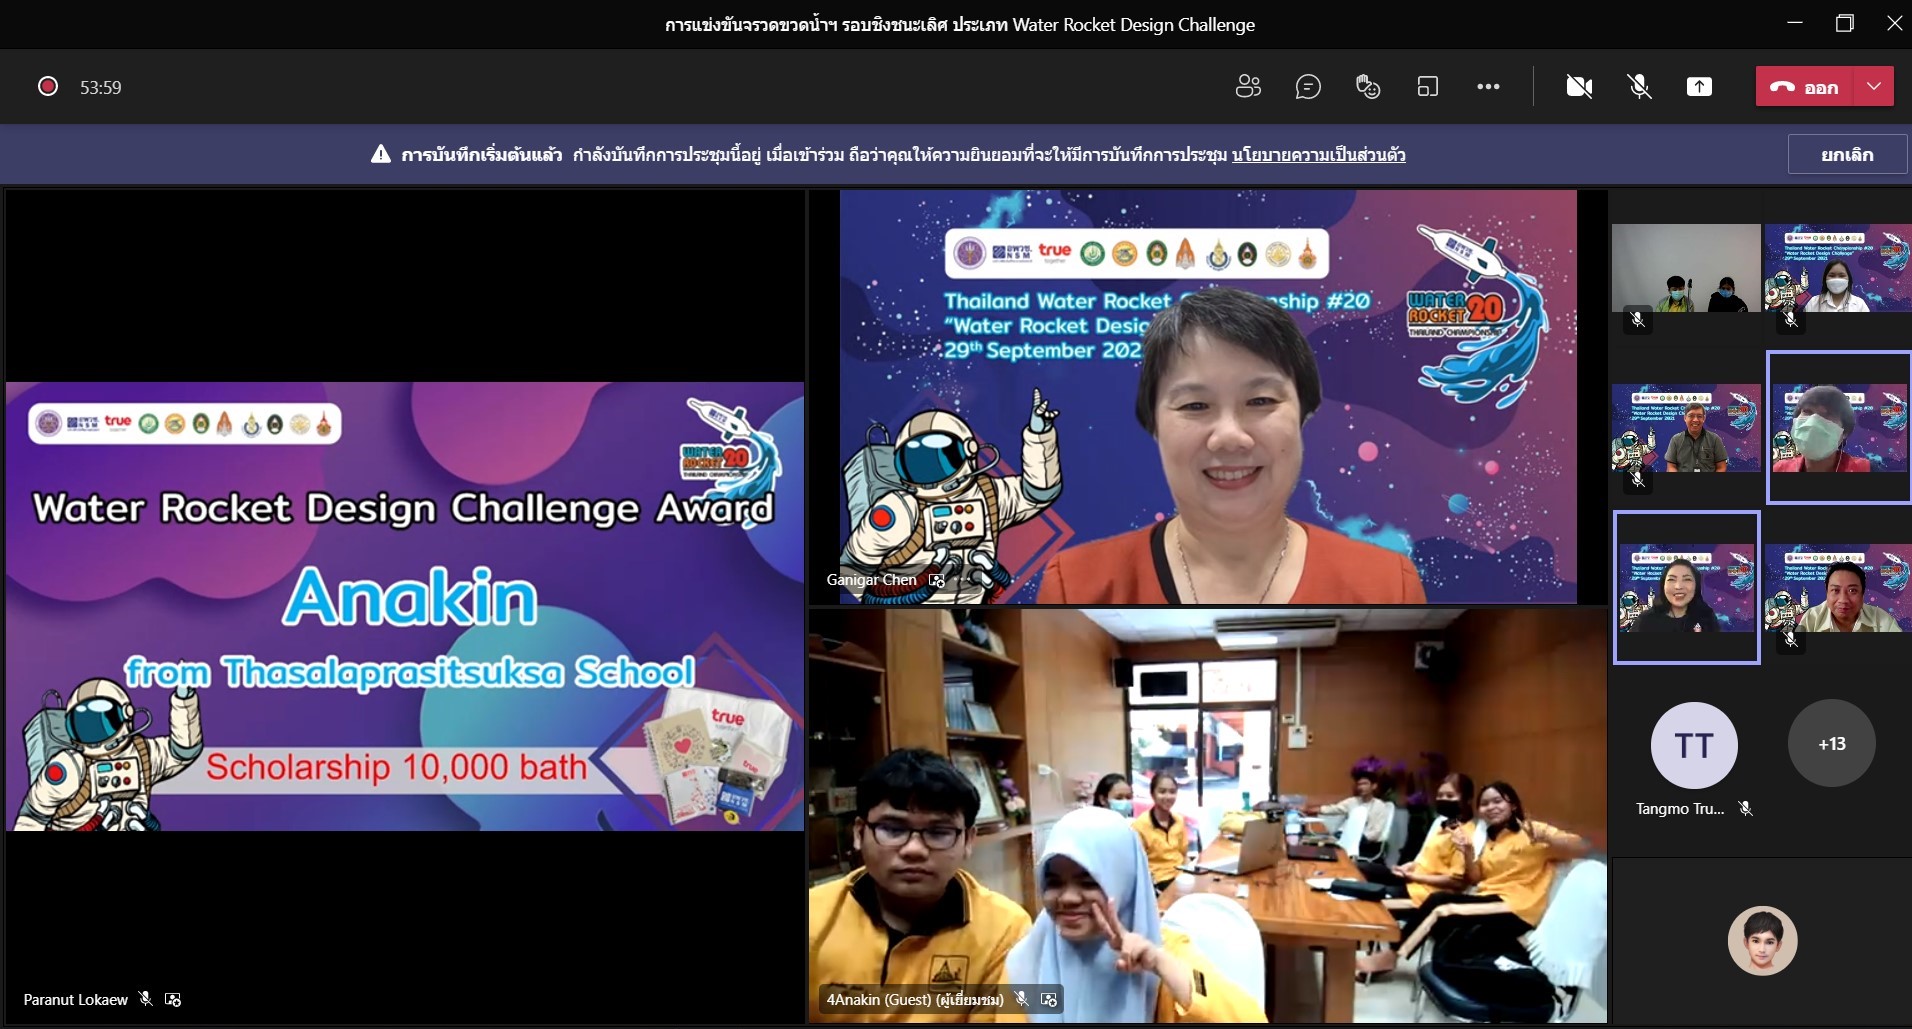Select the TT Tangmo participant avatar
This screenshot has width=1912, height=1029.
1694,746
